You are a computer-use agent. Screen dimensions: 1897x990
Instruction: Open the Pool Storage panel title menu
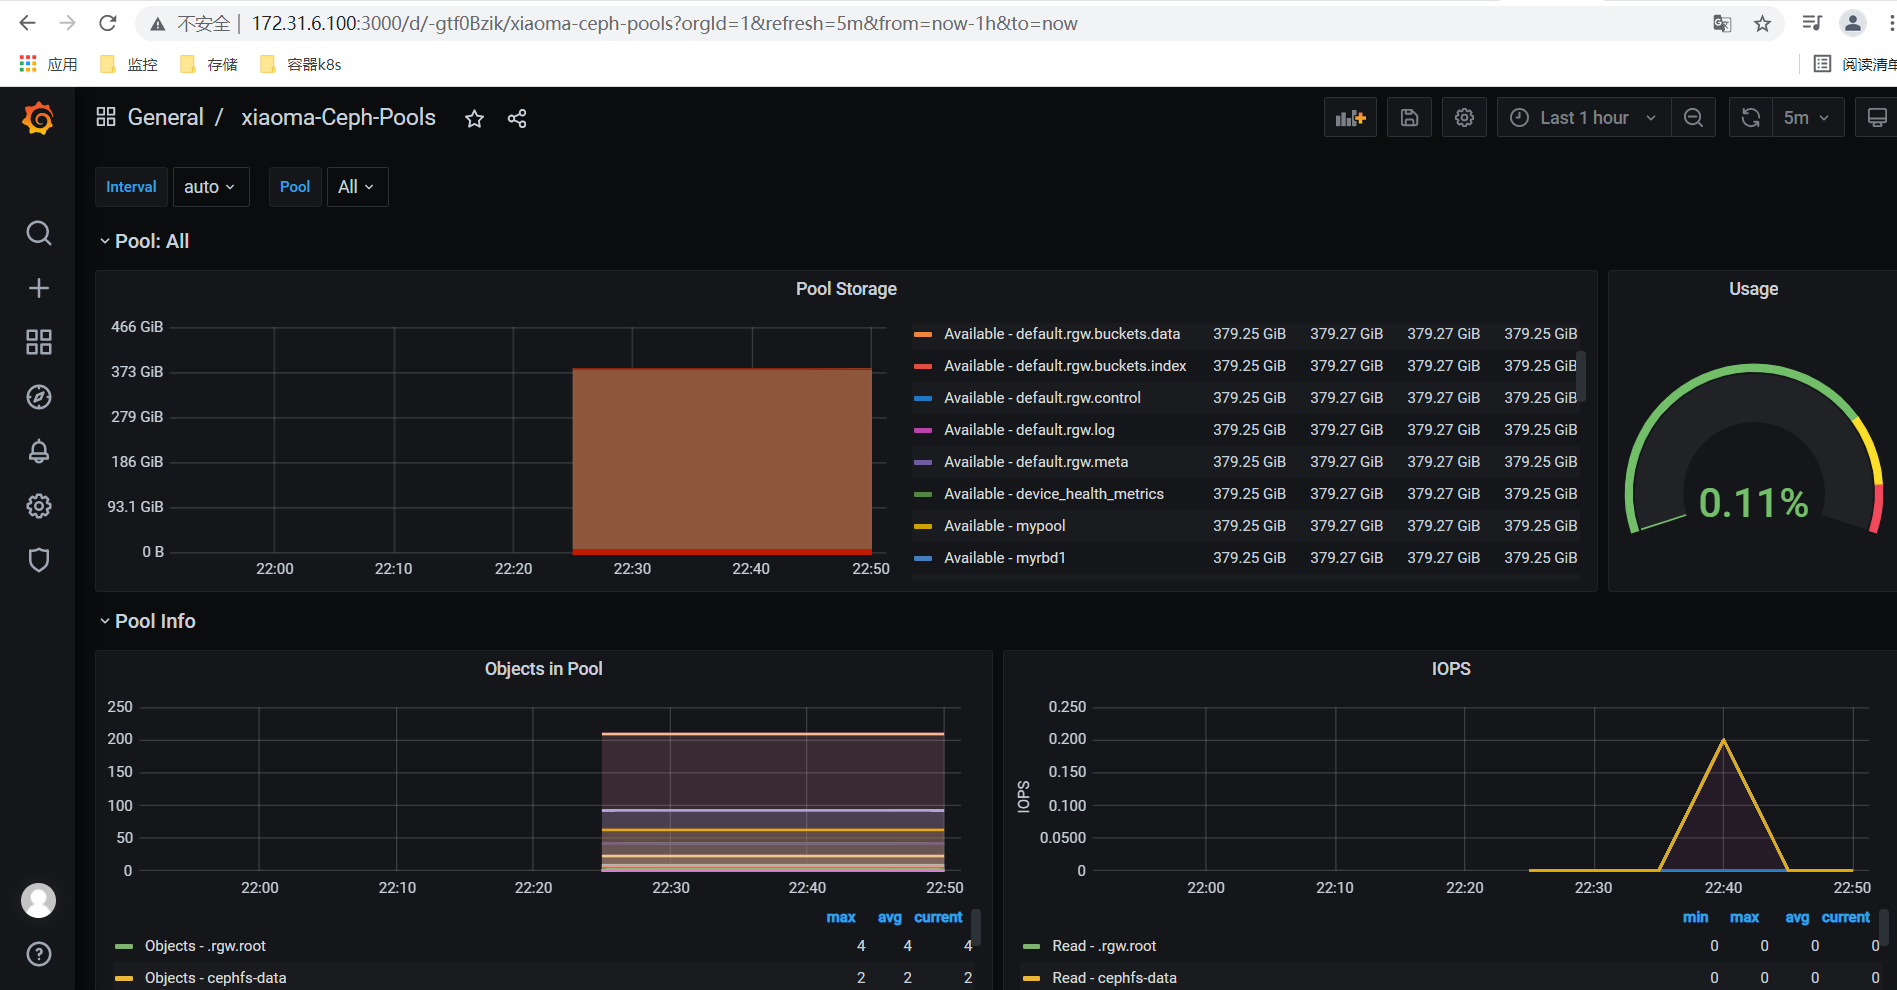pyautogui.click(x=846, y=289)
